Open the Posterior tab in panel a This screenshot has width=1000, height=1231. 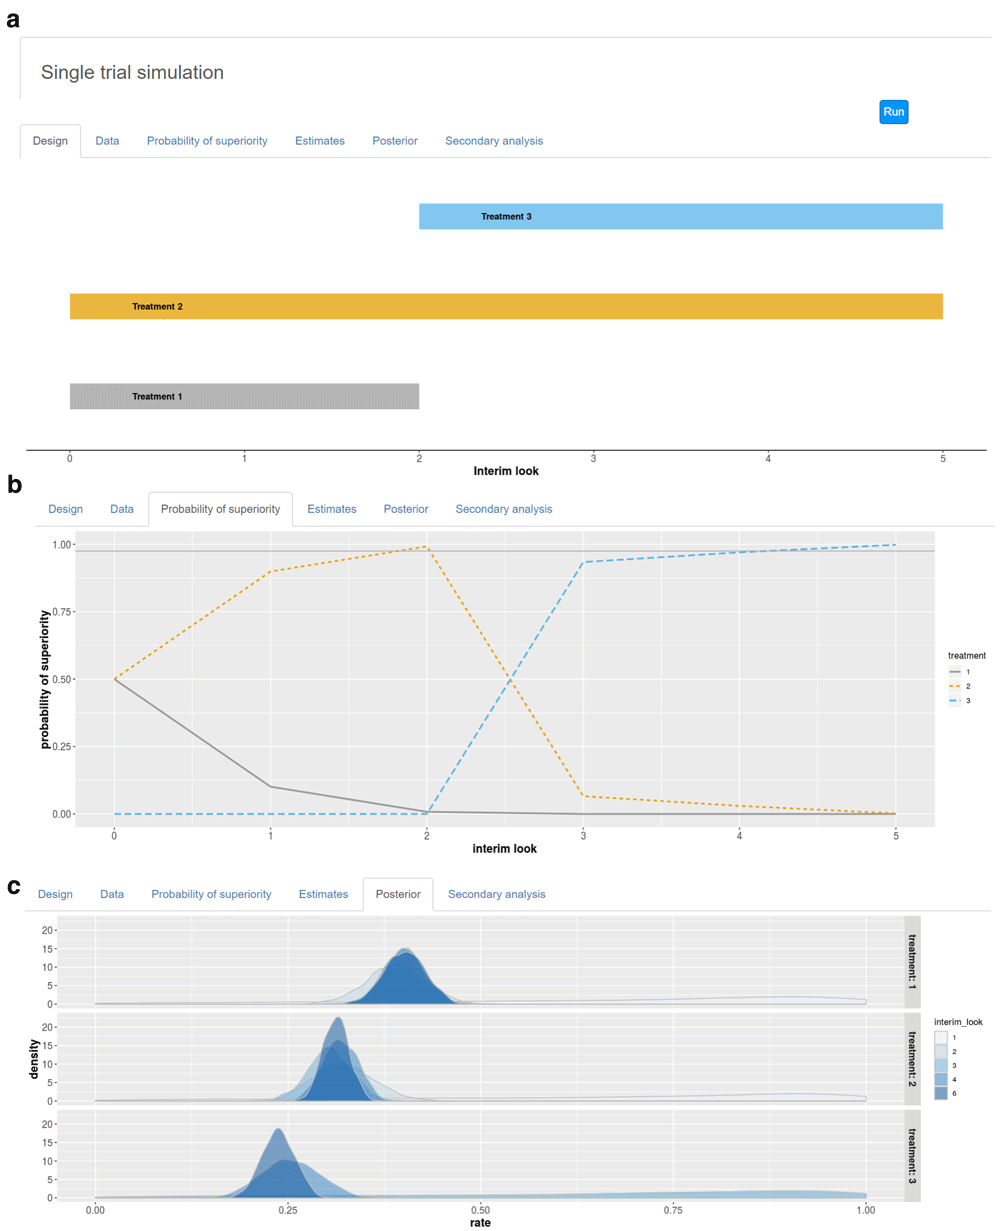coord(394,141)
